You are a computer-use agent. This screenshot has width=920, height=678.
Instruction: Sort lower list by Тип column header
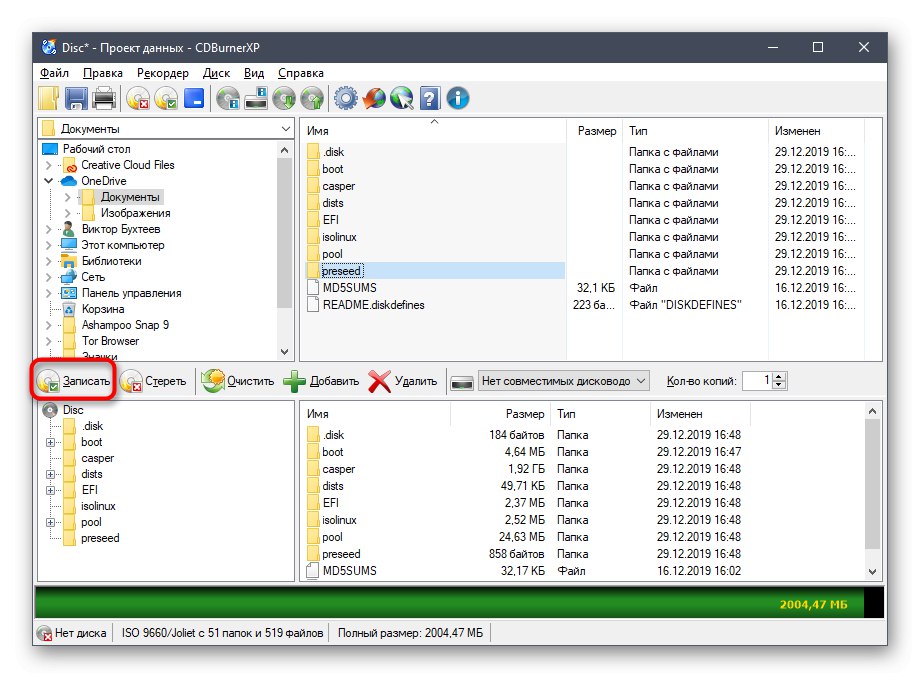click(600, 414)
